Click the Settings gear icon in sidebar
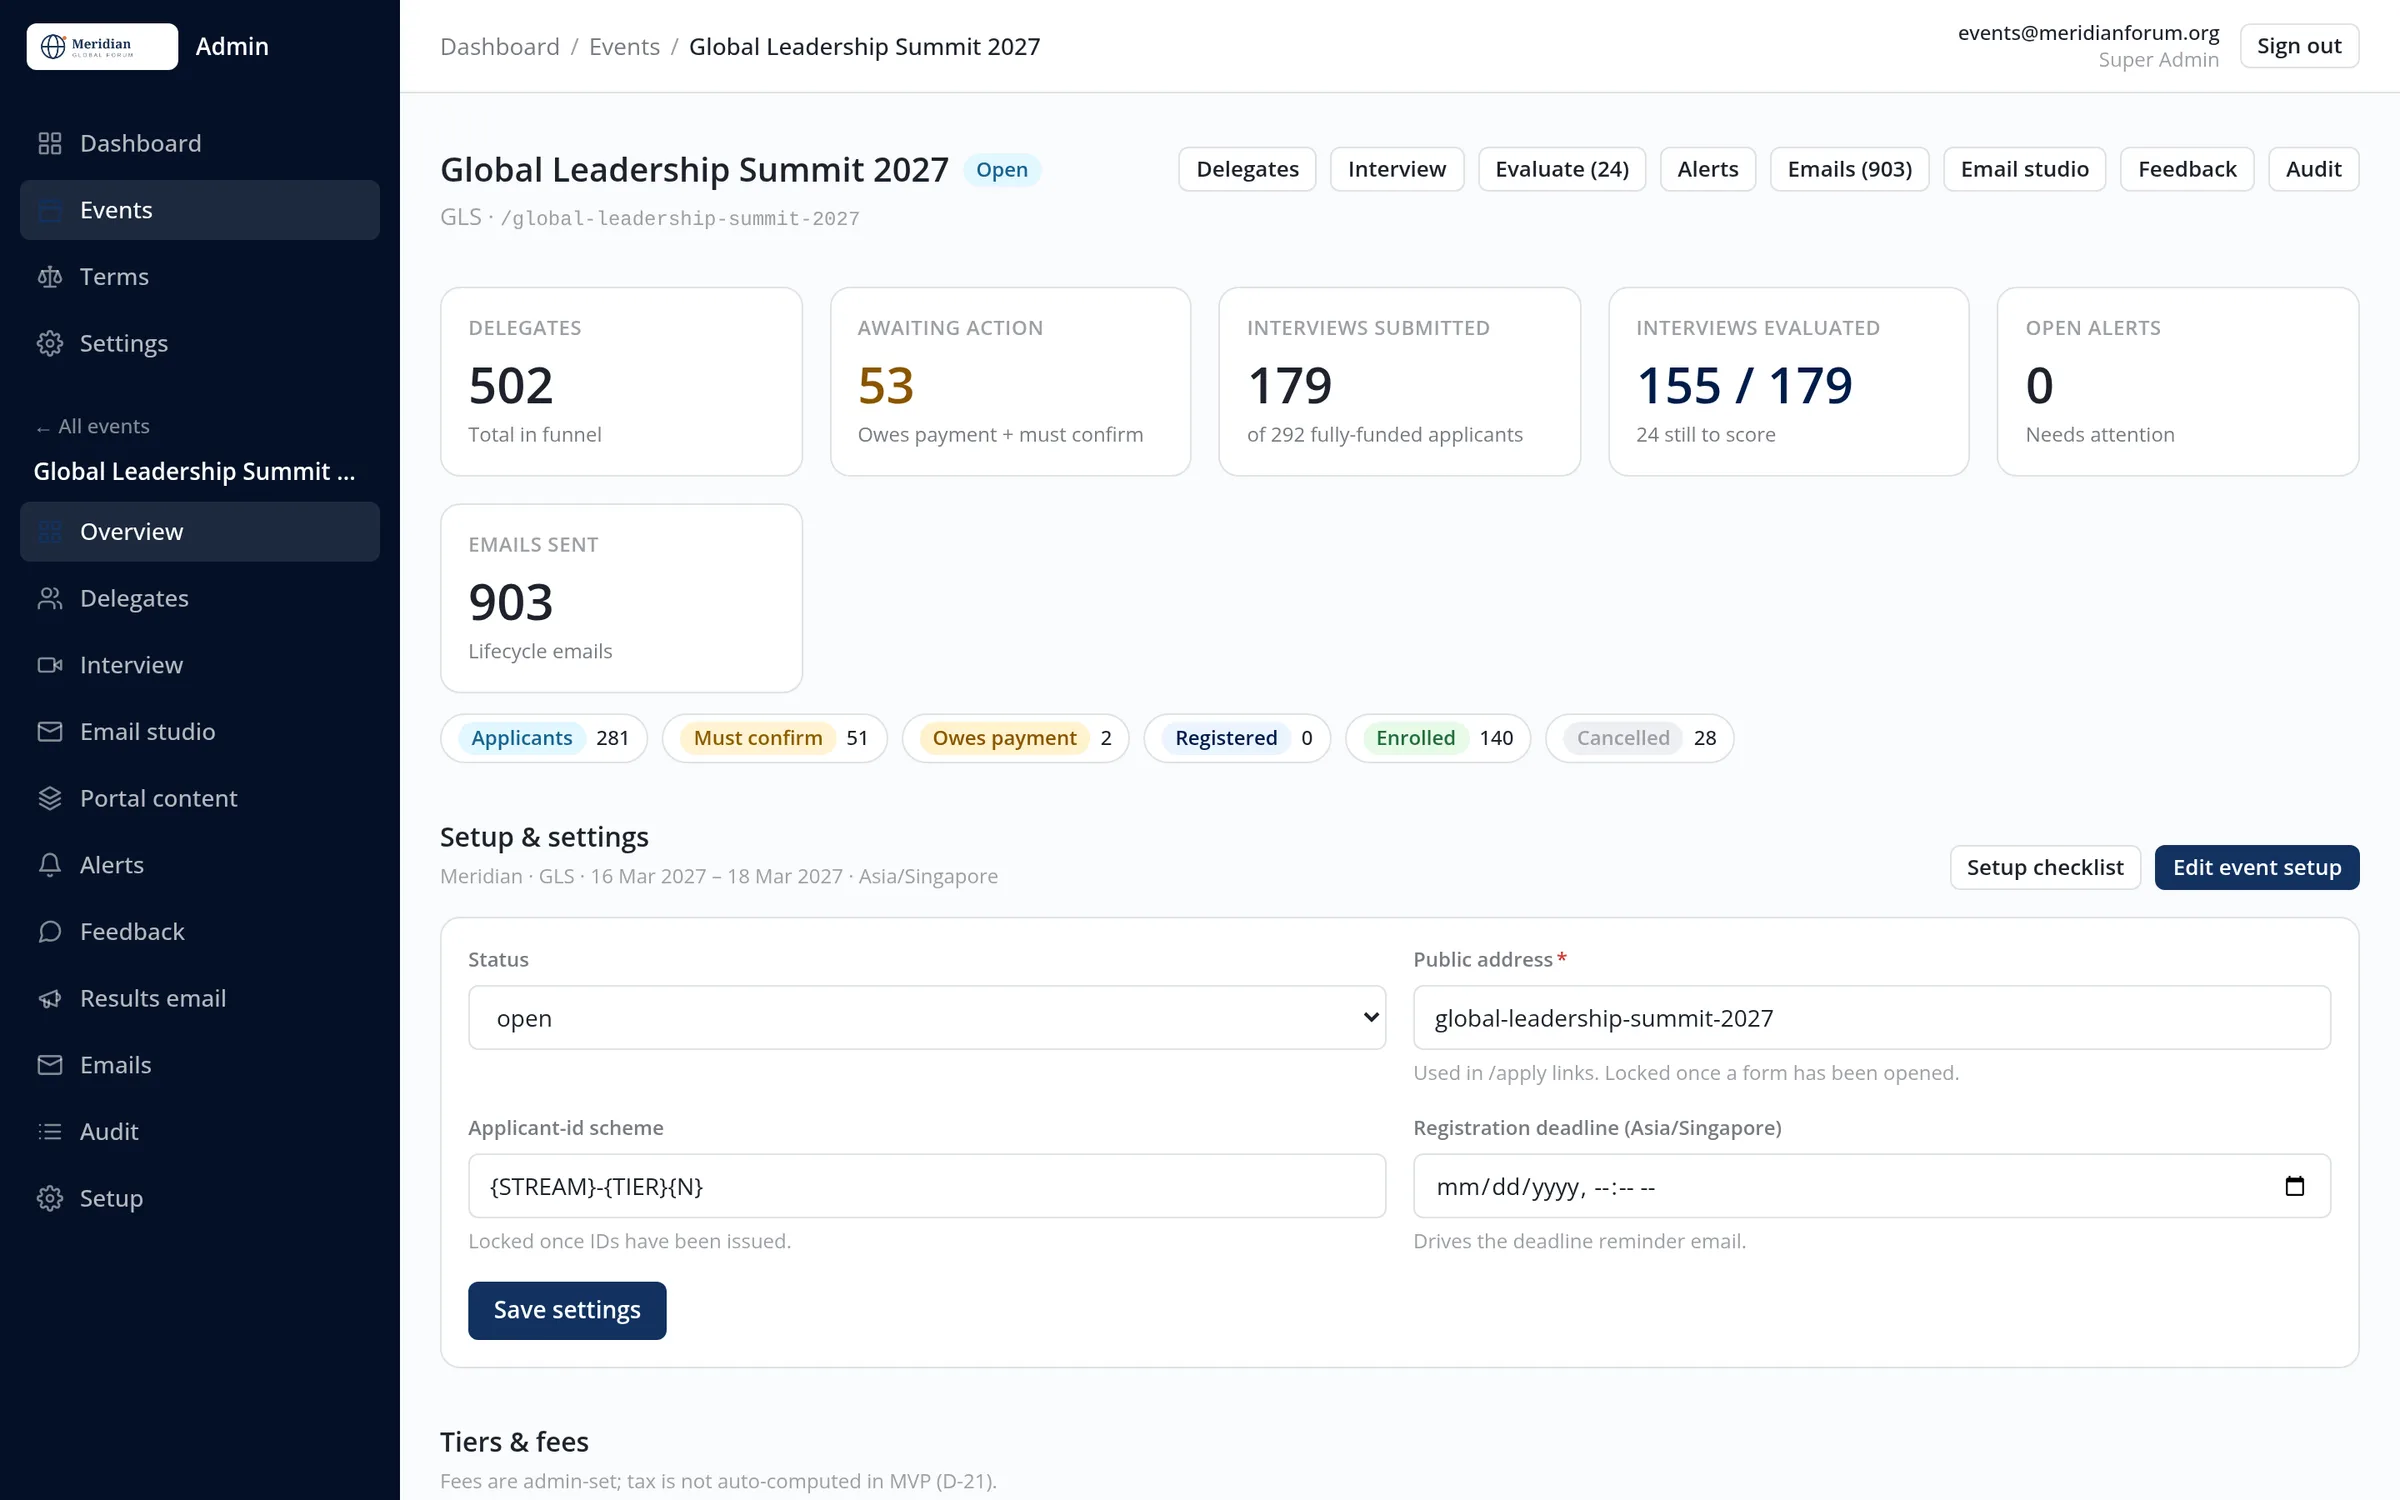2400x1500 pixels. tap(50, 343)
